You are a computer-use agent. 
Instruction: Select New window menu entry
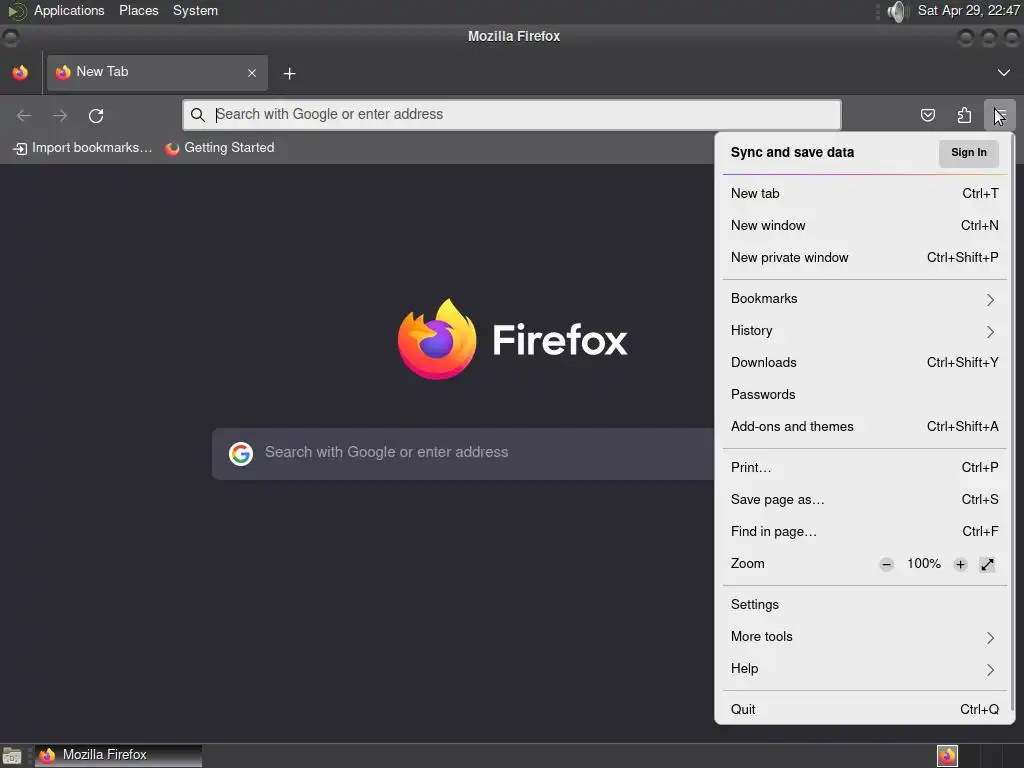[x=864, y=225]
